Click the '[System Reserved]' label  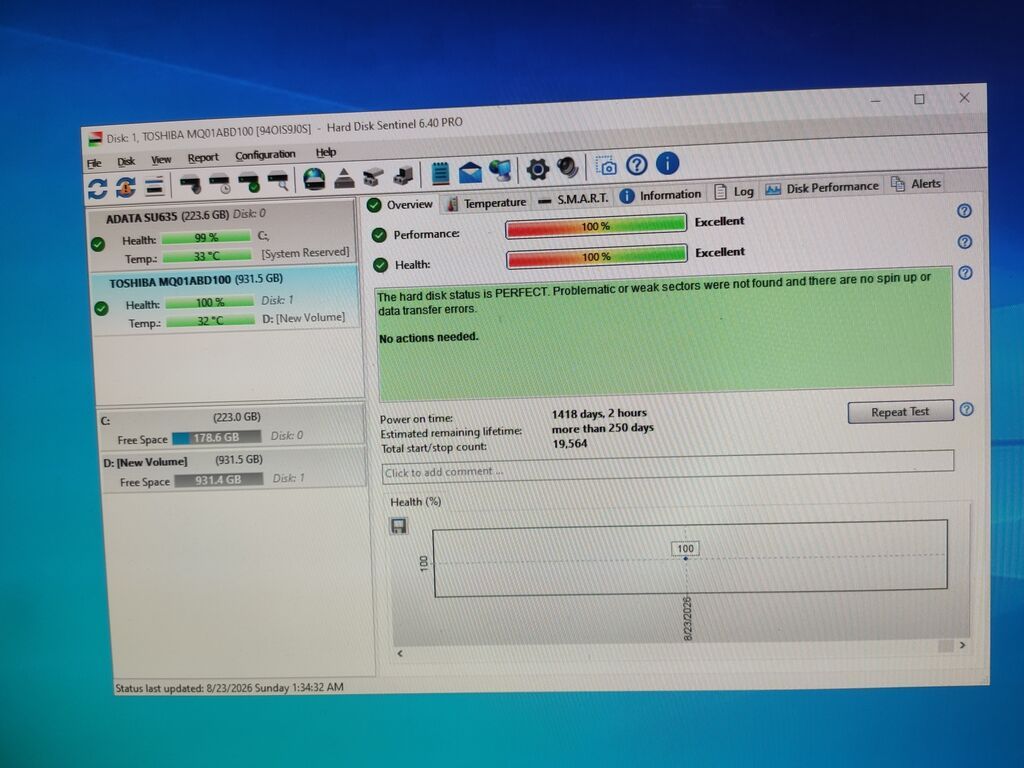click(x=305, y=253)
